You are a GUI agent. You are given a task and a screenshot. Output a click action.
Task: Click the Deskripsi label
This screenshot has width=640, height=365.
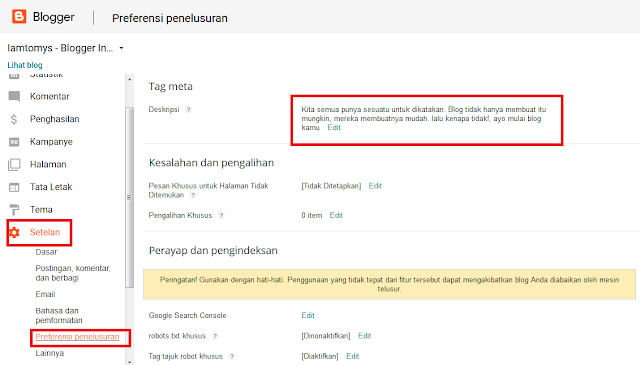164,109
